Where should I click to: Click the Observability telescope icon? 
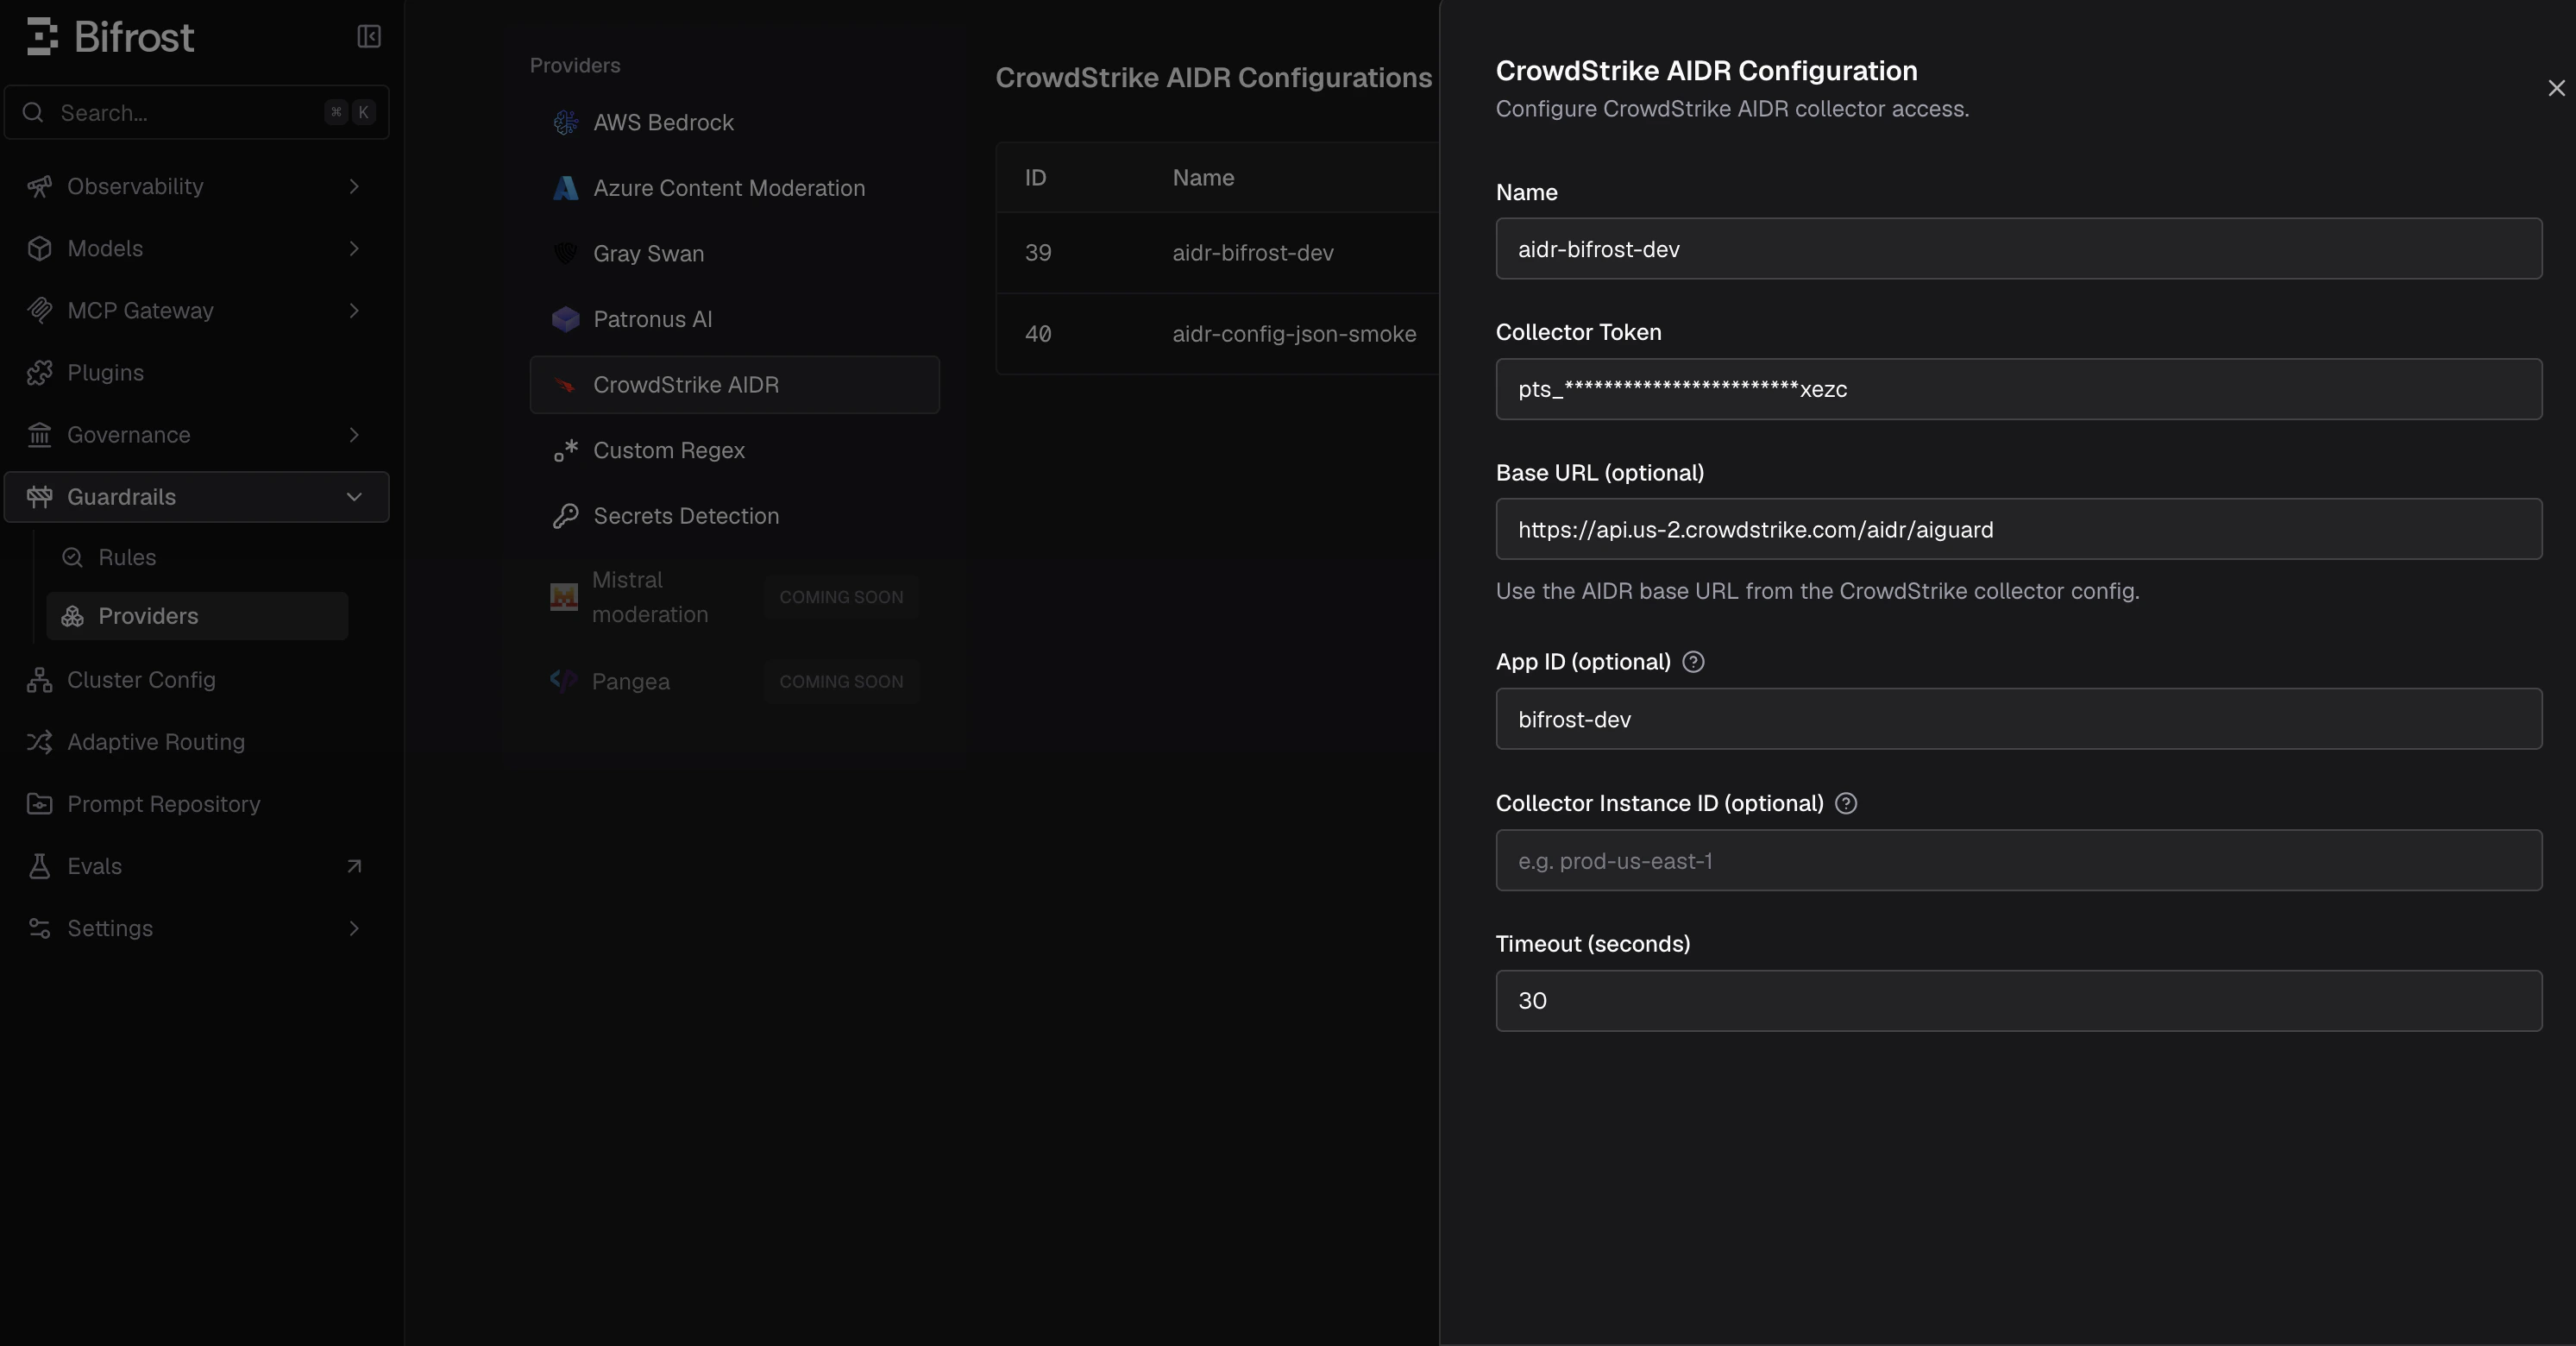(x=39, y=186)
